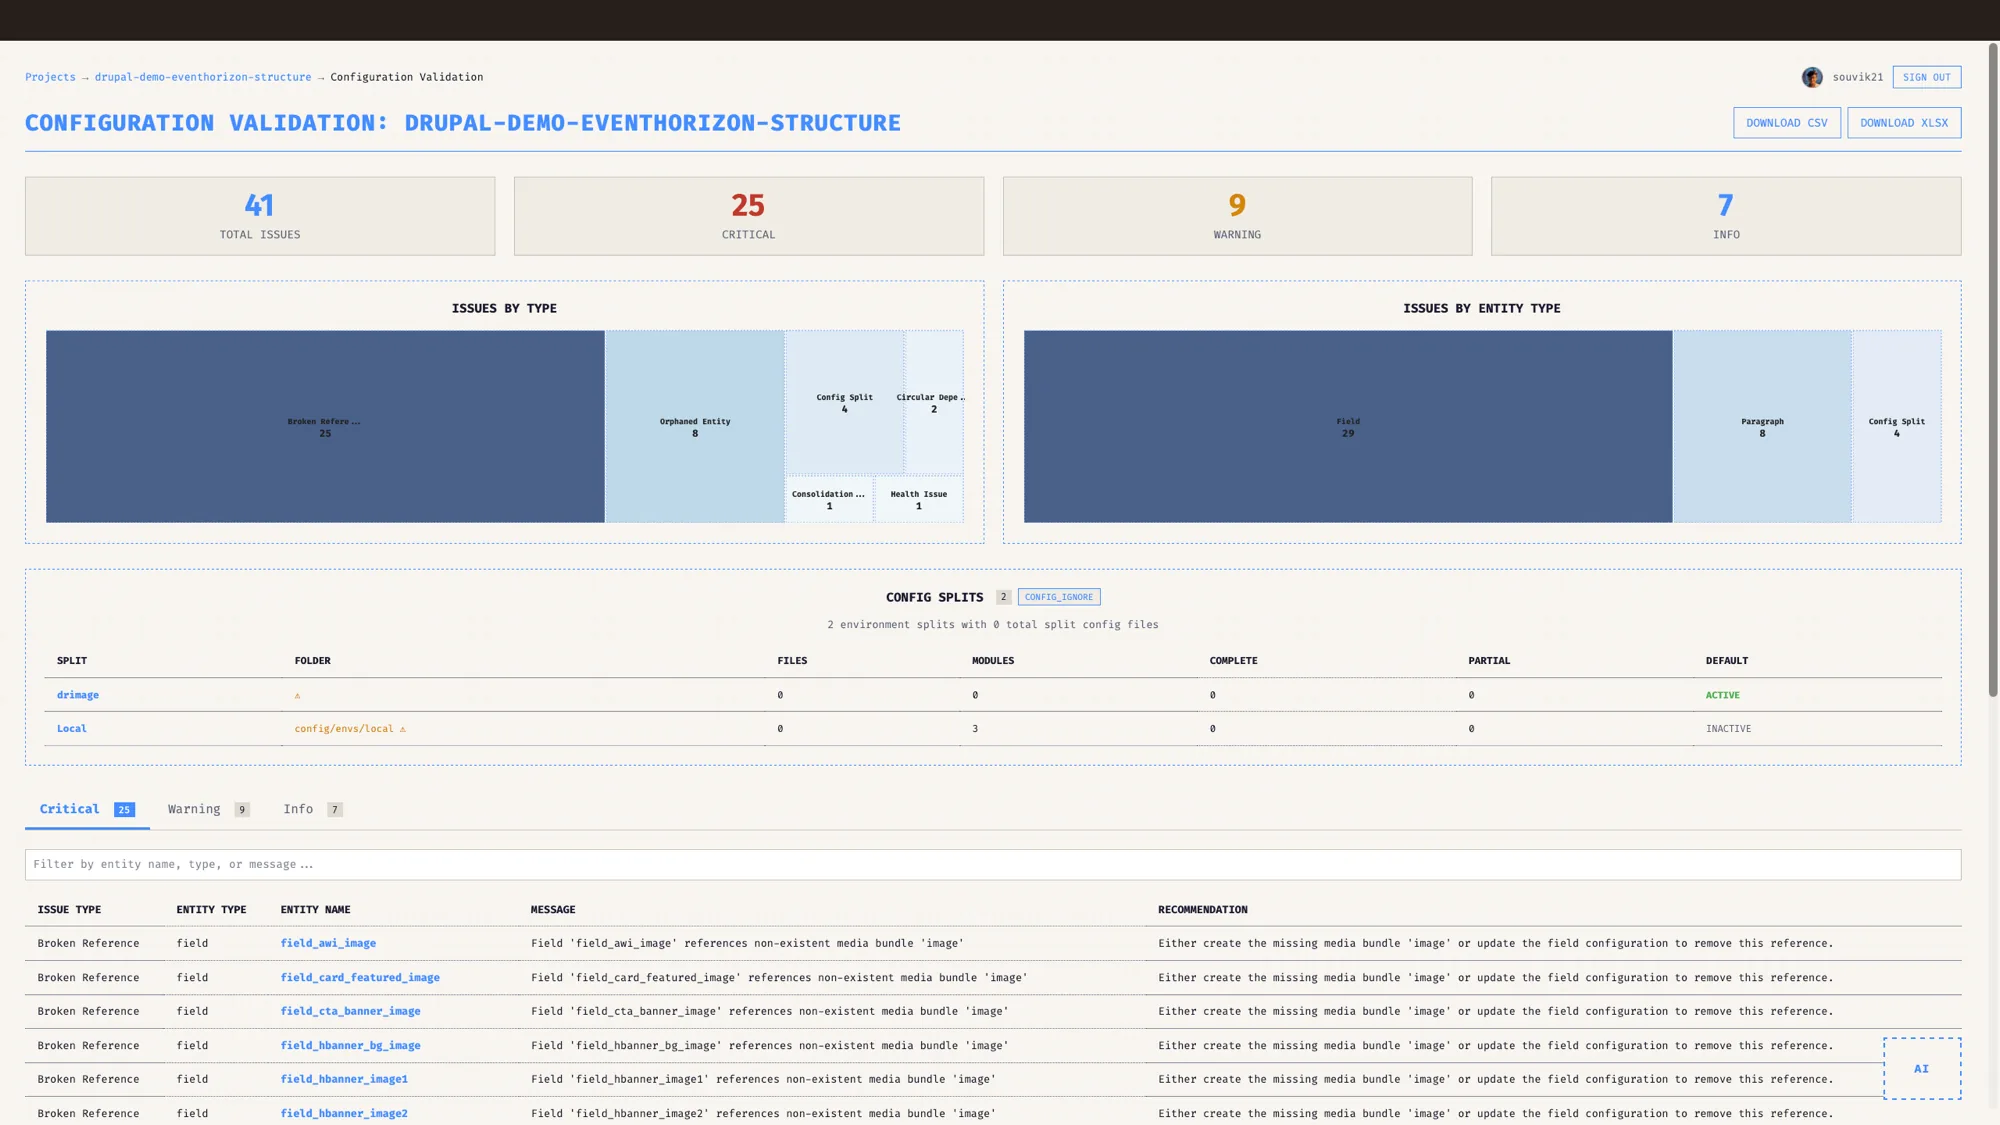The width and height of the screenshot is (2000, 1125).
Task: Open field_hbanner_bg_image entity link
Action: (x=350, y=1045)
